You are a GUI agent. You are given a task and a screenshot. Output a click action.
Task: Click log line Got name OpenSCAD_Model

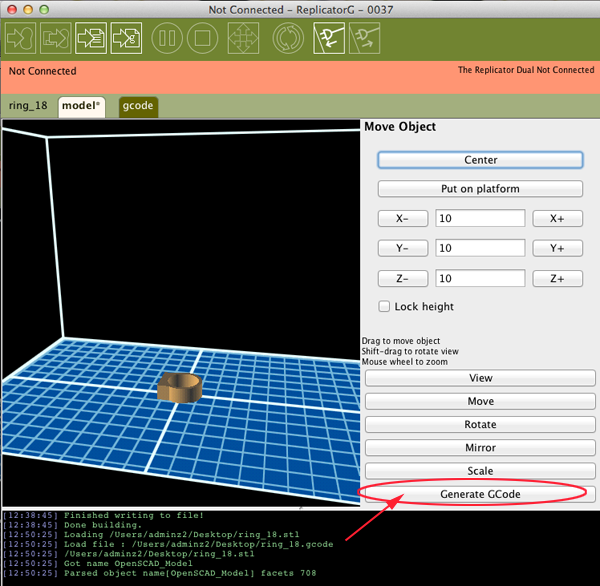[128, 563]
